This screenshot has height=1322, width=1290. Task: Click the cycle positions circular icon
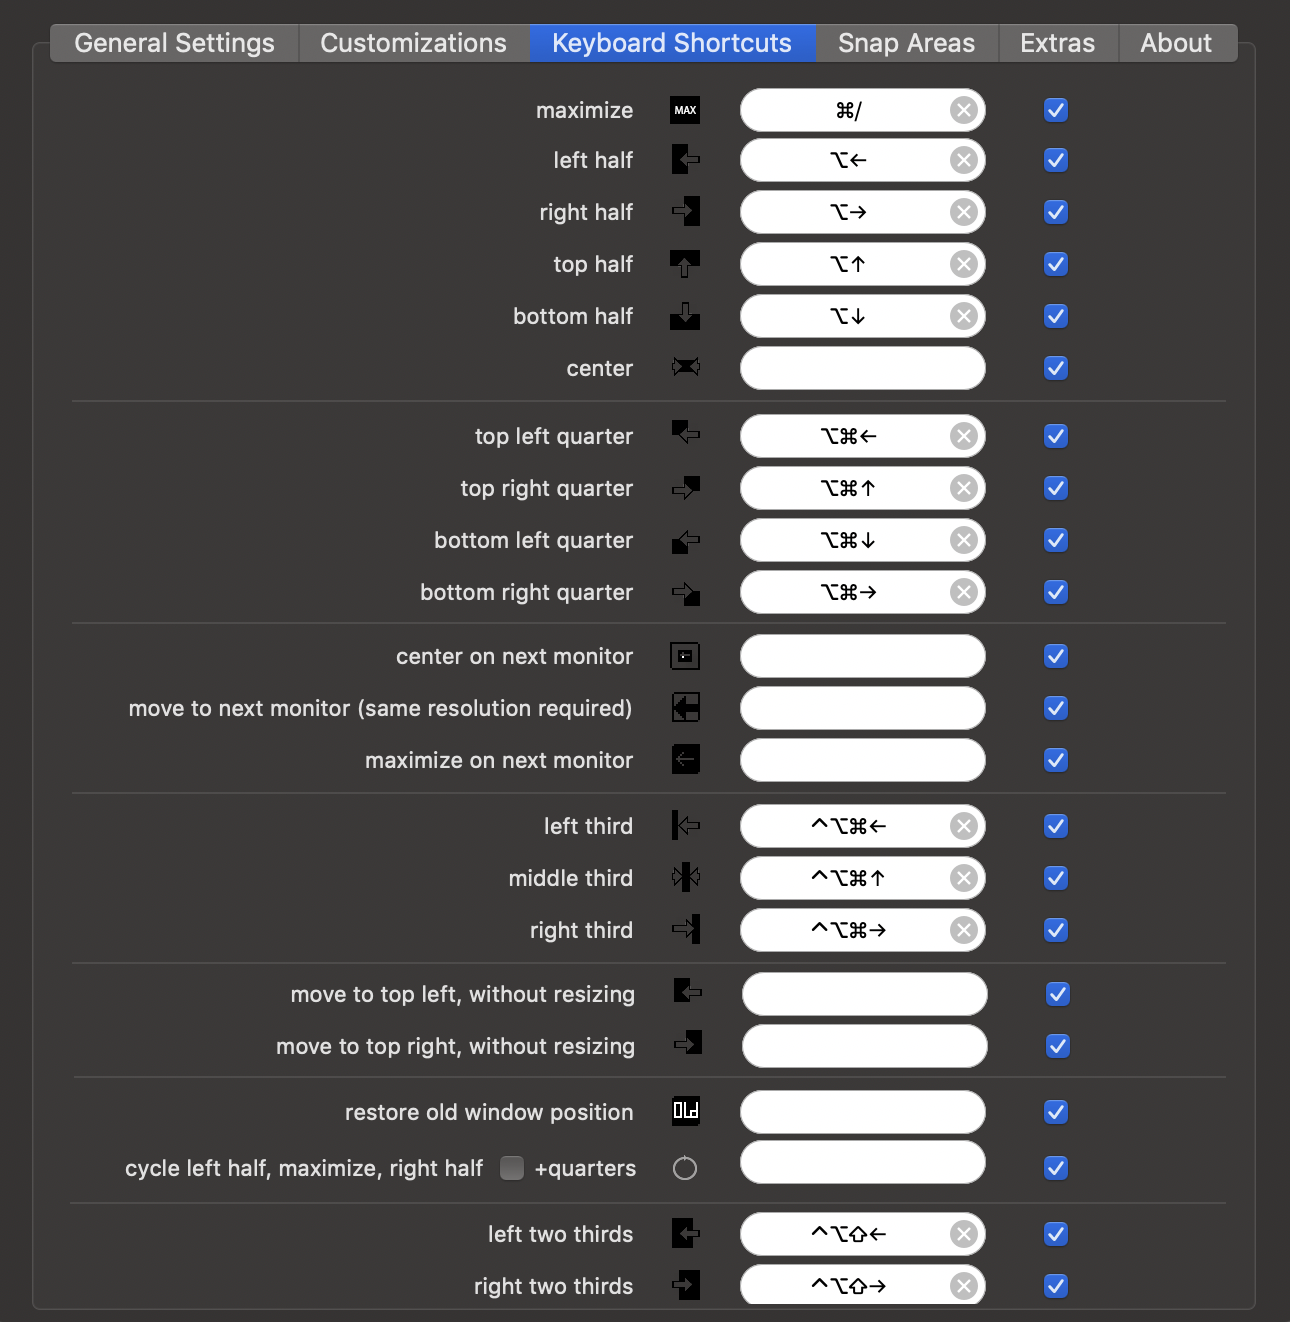[685, 1168]
